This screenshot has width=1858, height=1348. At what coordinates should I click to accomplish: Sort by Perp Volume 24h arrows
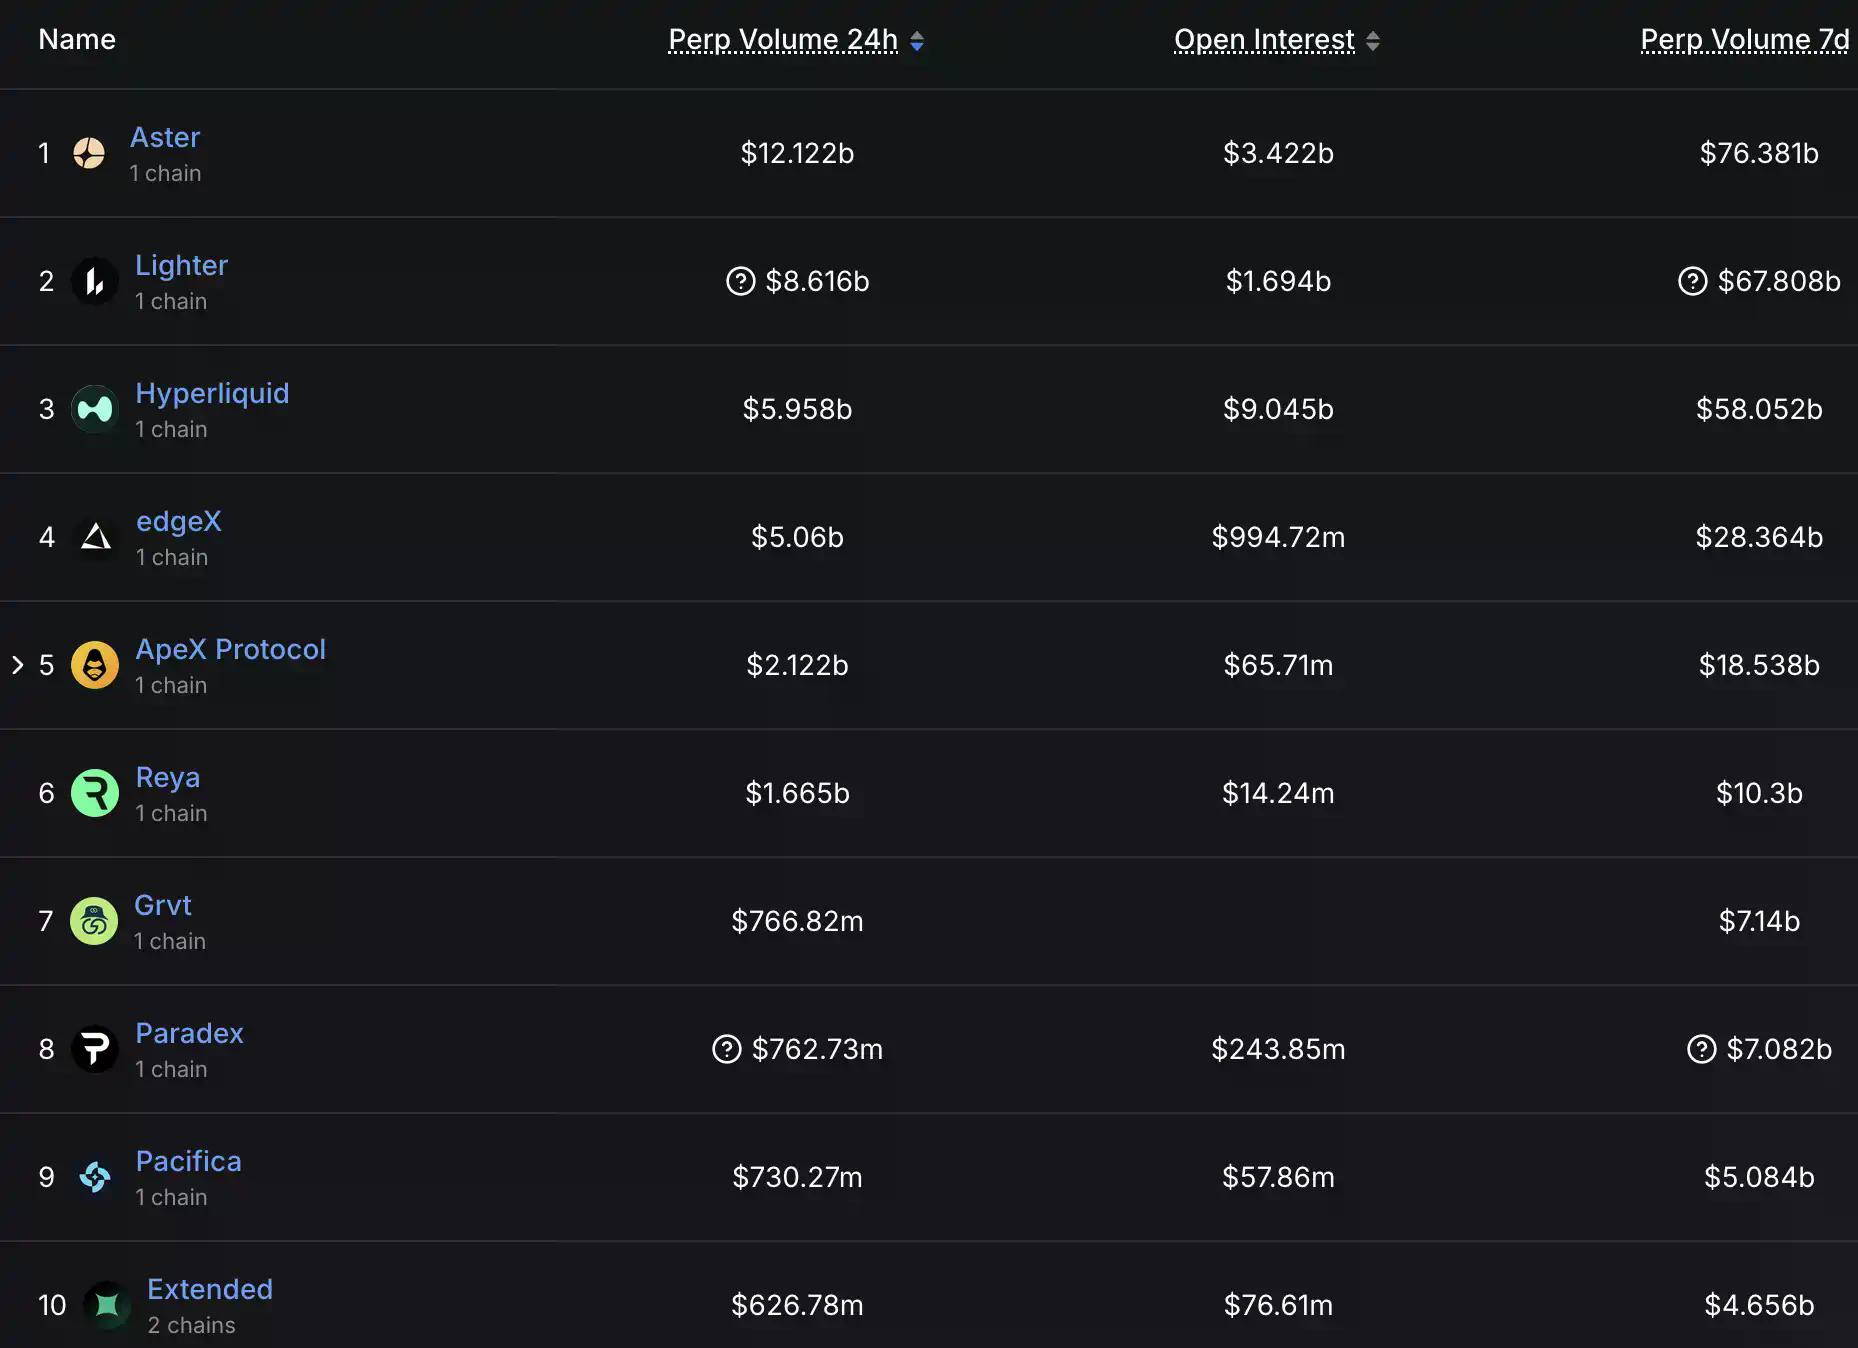pyautogui.click(x=917, y=41)
